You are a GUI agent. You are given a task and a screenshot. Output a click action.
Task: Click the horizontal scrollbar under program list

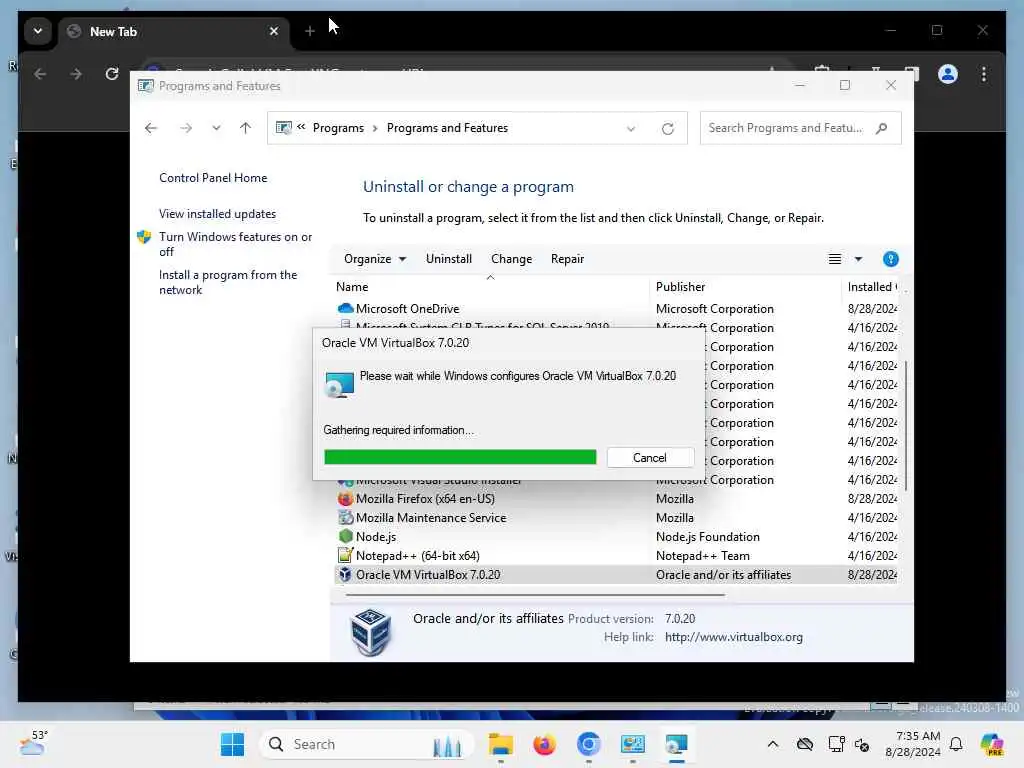click(535, 595)
